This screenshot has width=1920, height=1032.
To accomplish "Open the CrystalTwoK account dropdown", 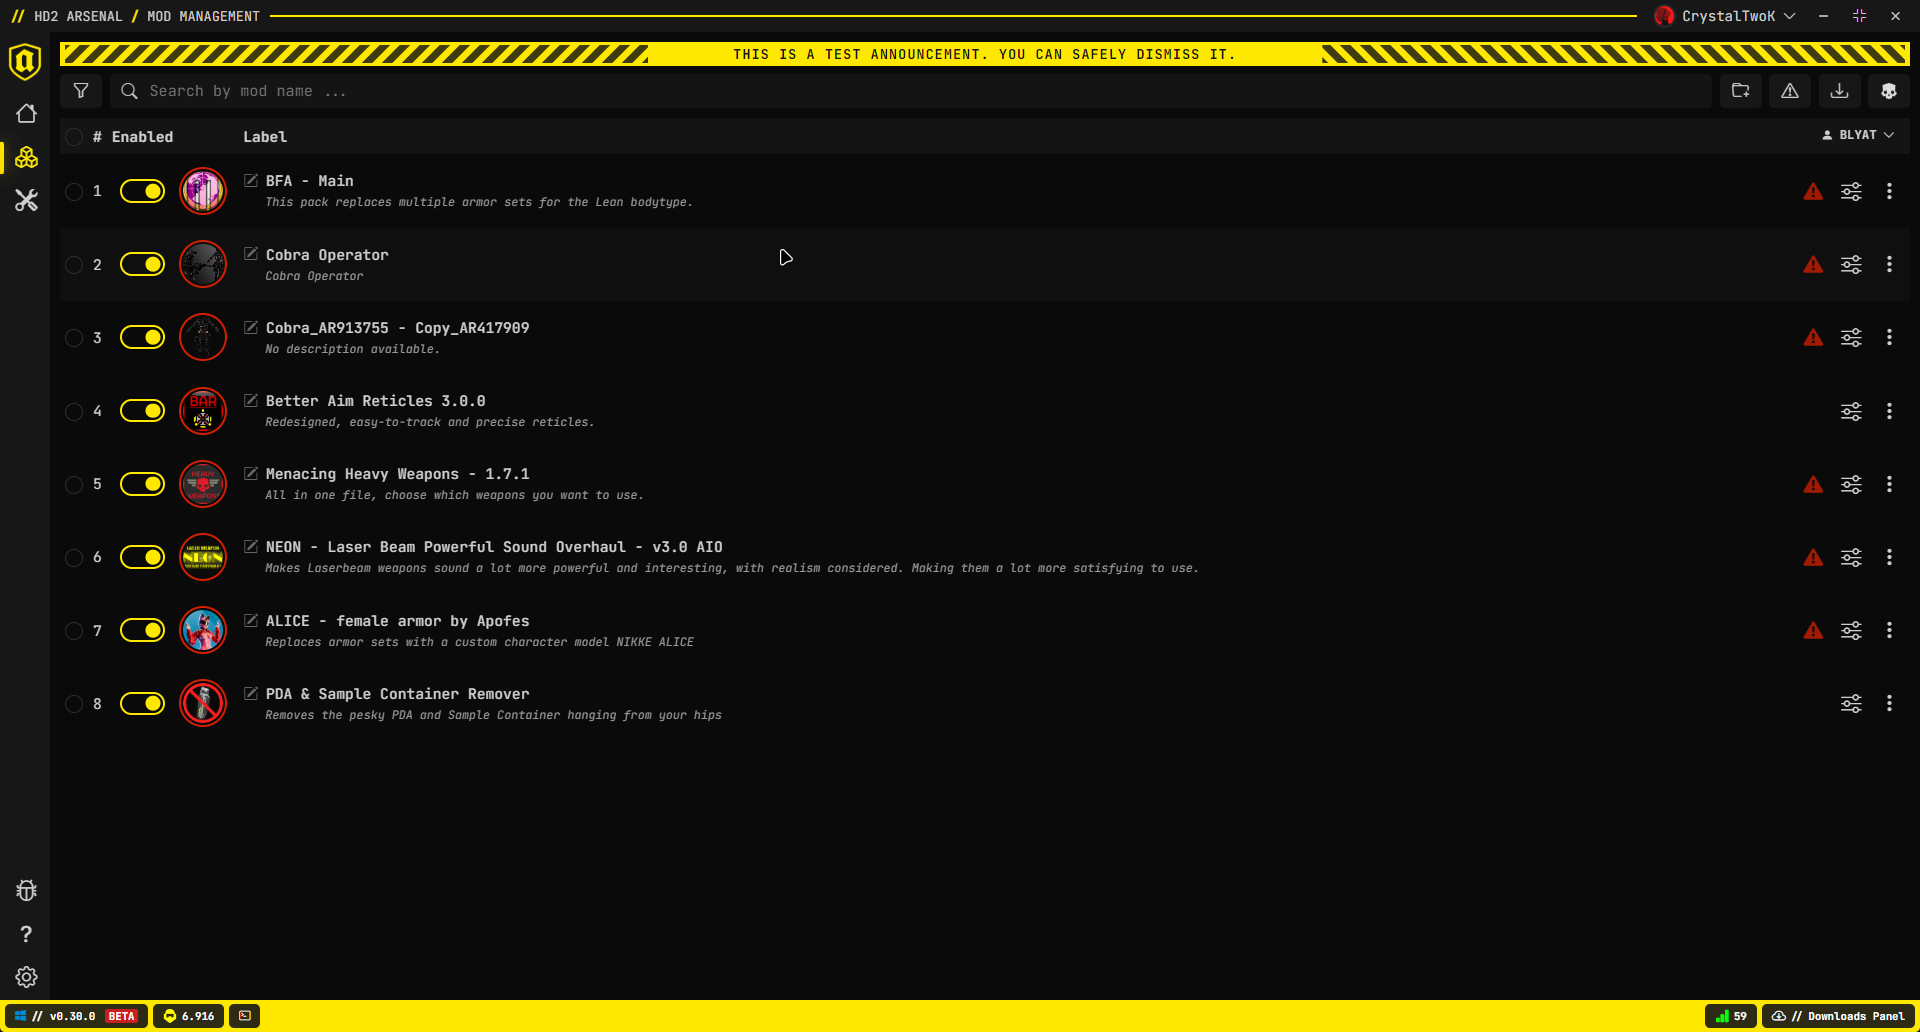I will click(x=1726, y=16).
